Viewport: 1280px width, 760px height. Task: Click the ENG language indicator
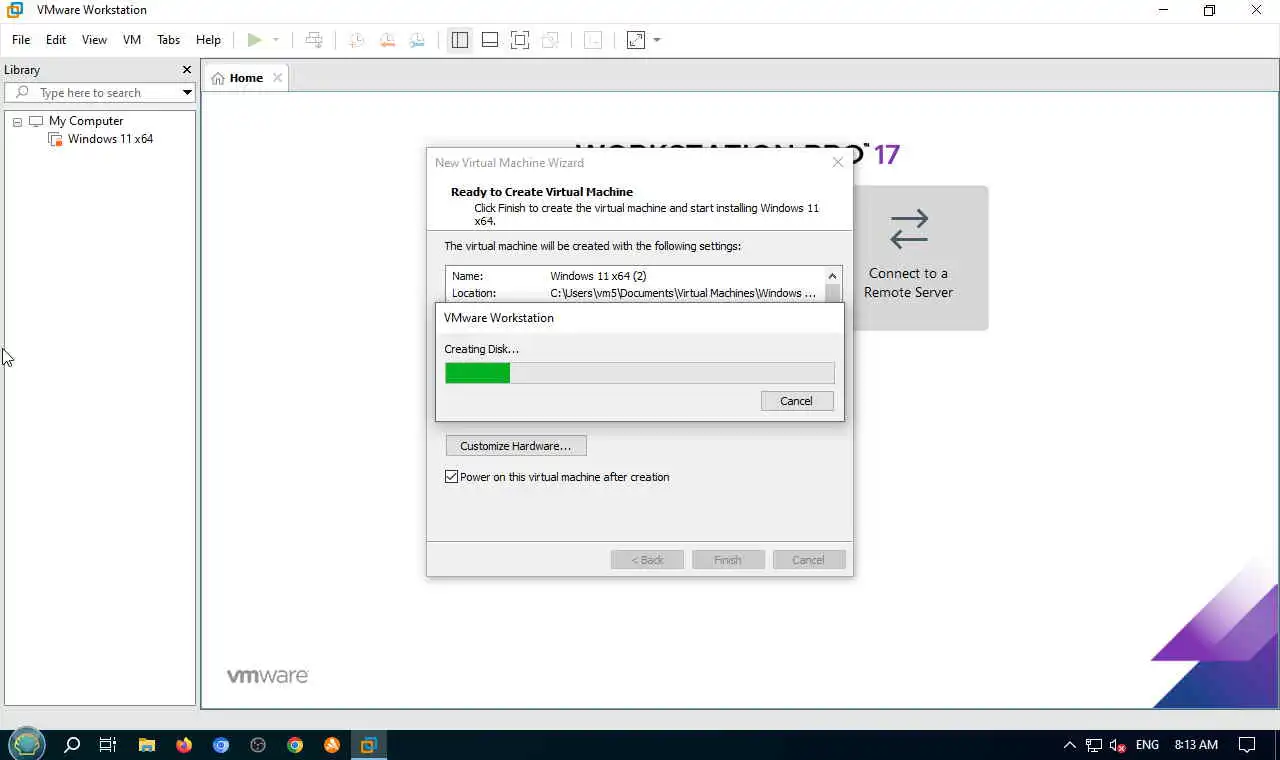1147,745
